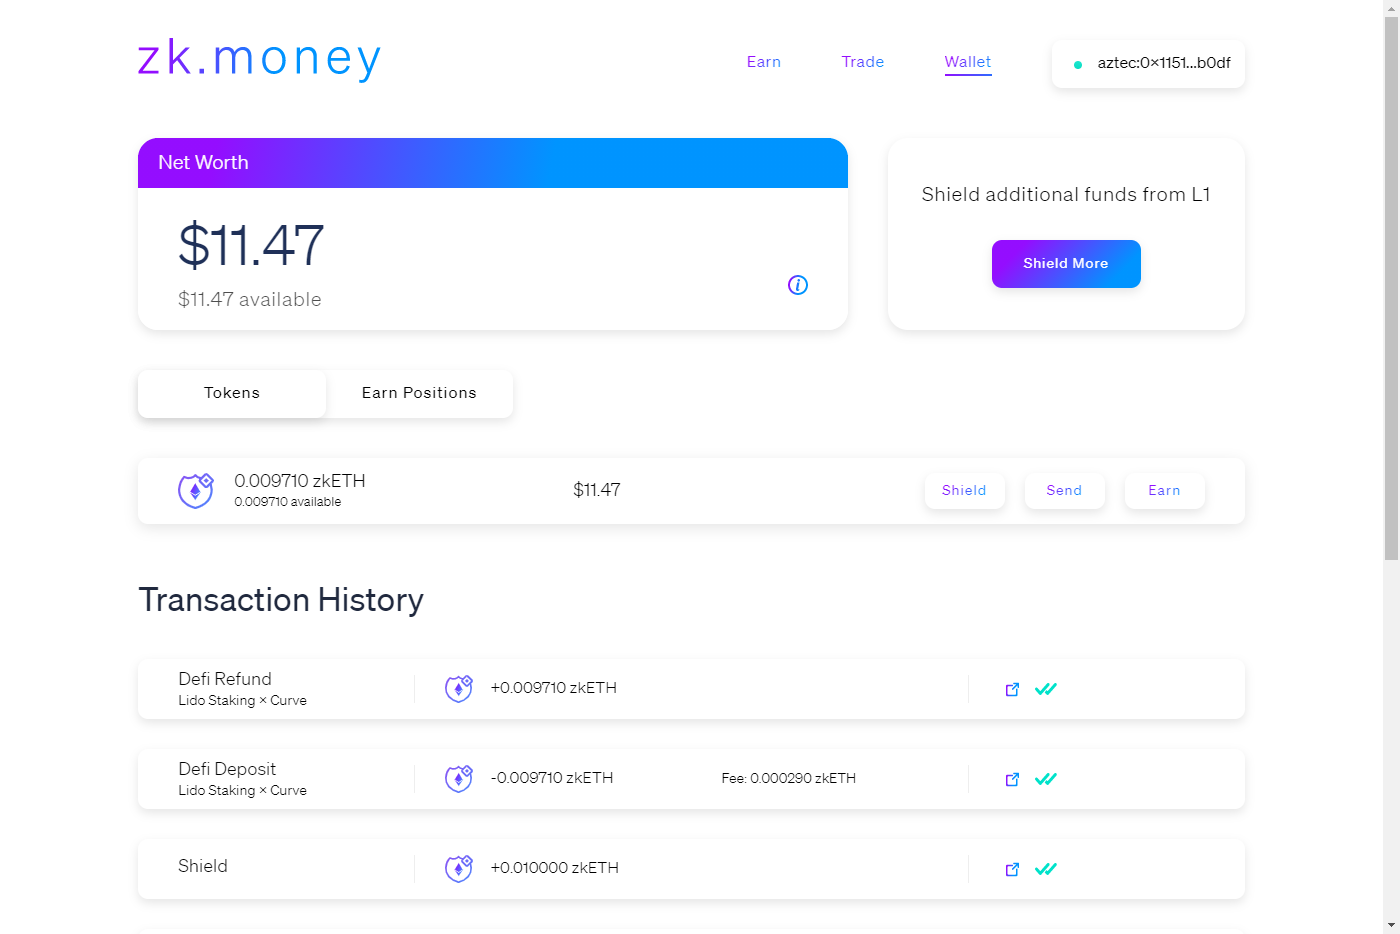The height and width of the screenshot is (934, 1400).
Task: Click the scrollbar down arrow
Action: (1391, 925)
